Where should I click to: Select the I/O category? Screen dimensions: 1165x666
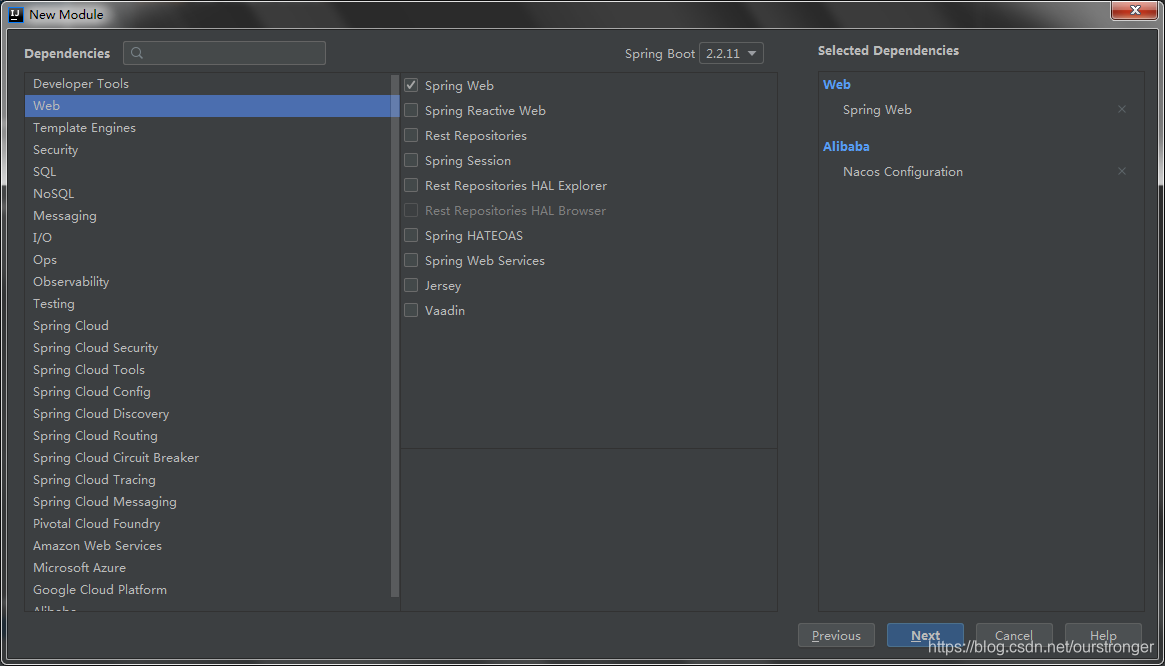point(209,238)
